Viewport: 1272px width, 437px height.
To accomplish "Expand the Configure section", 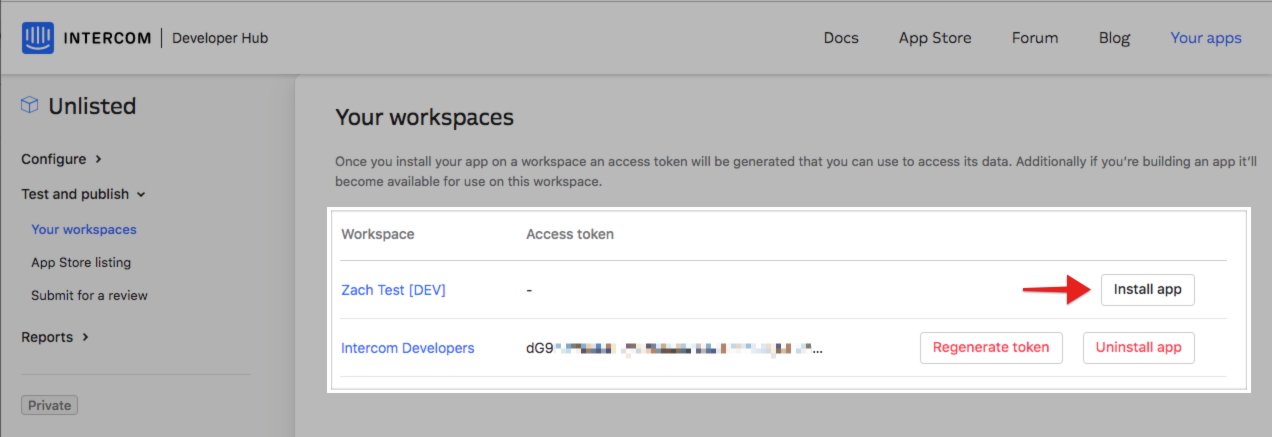I will point(62,159).
